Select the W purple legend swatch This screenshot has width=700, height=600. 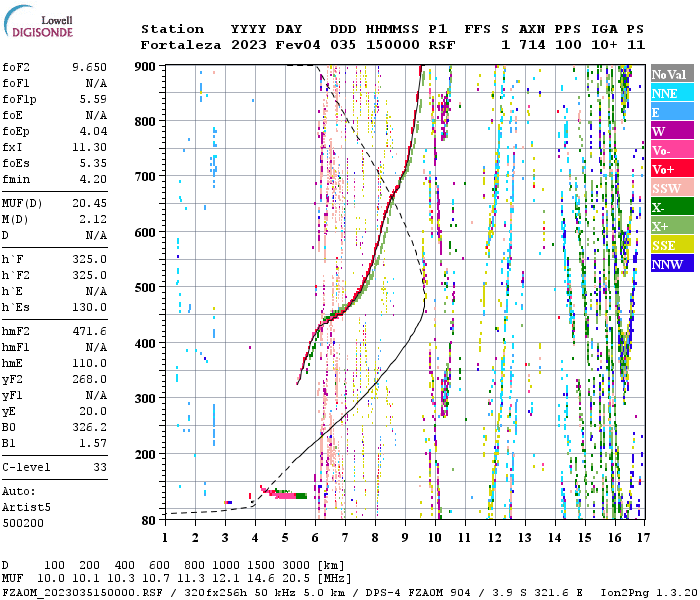point(672,131)
